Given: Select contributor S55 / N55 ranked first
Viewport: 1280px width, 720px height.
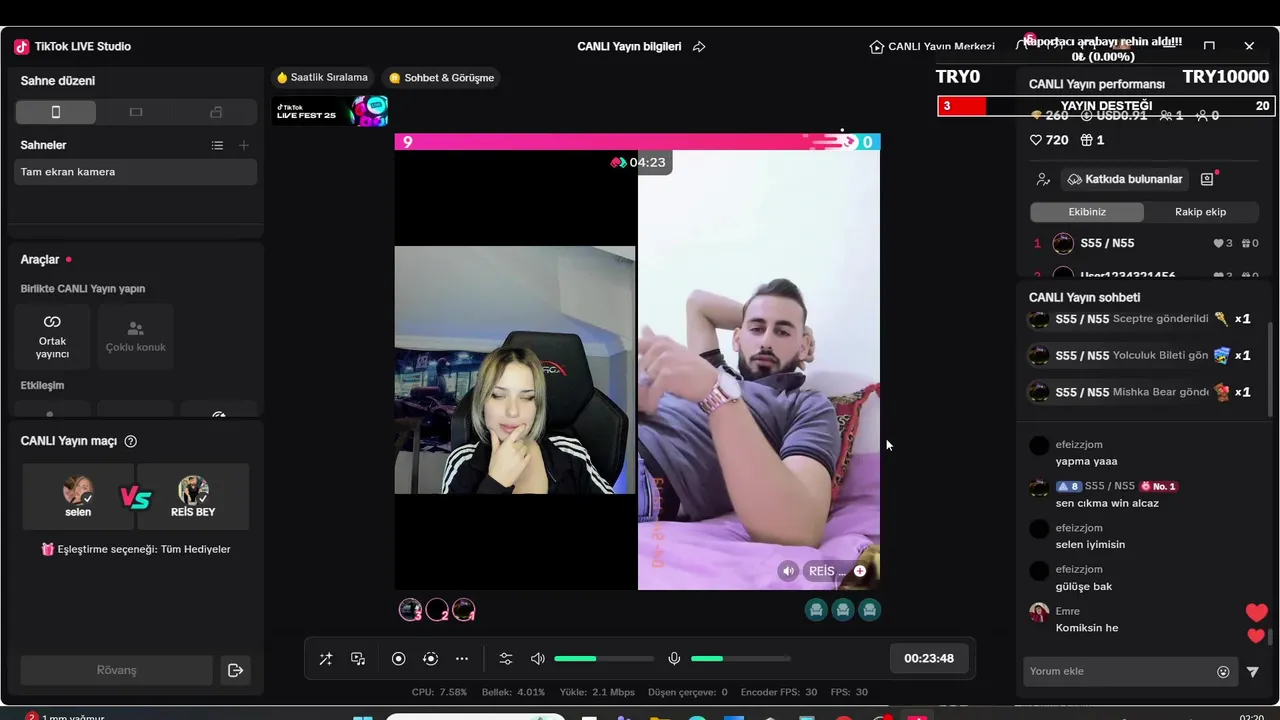Looking at the screenshot, I should [1145, 243].
